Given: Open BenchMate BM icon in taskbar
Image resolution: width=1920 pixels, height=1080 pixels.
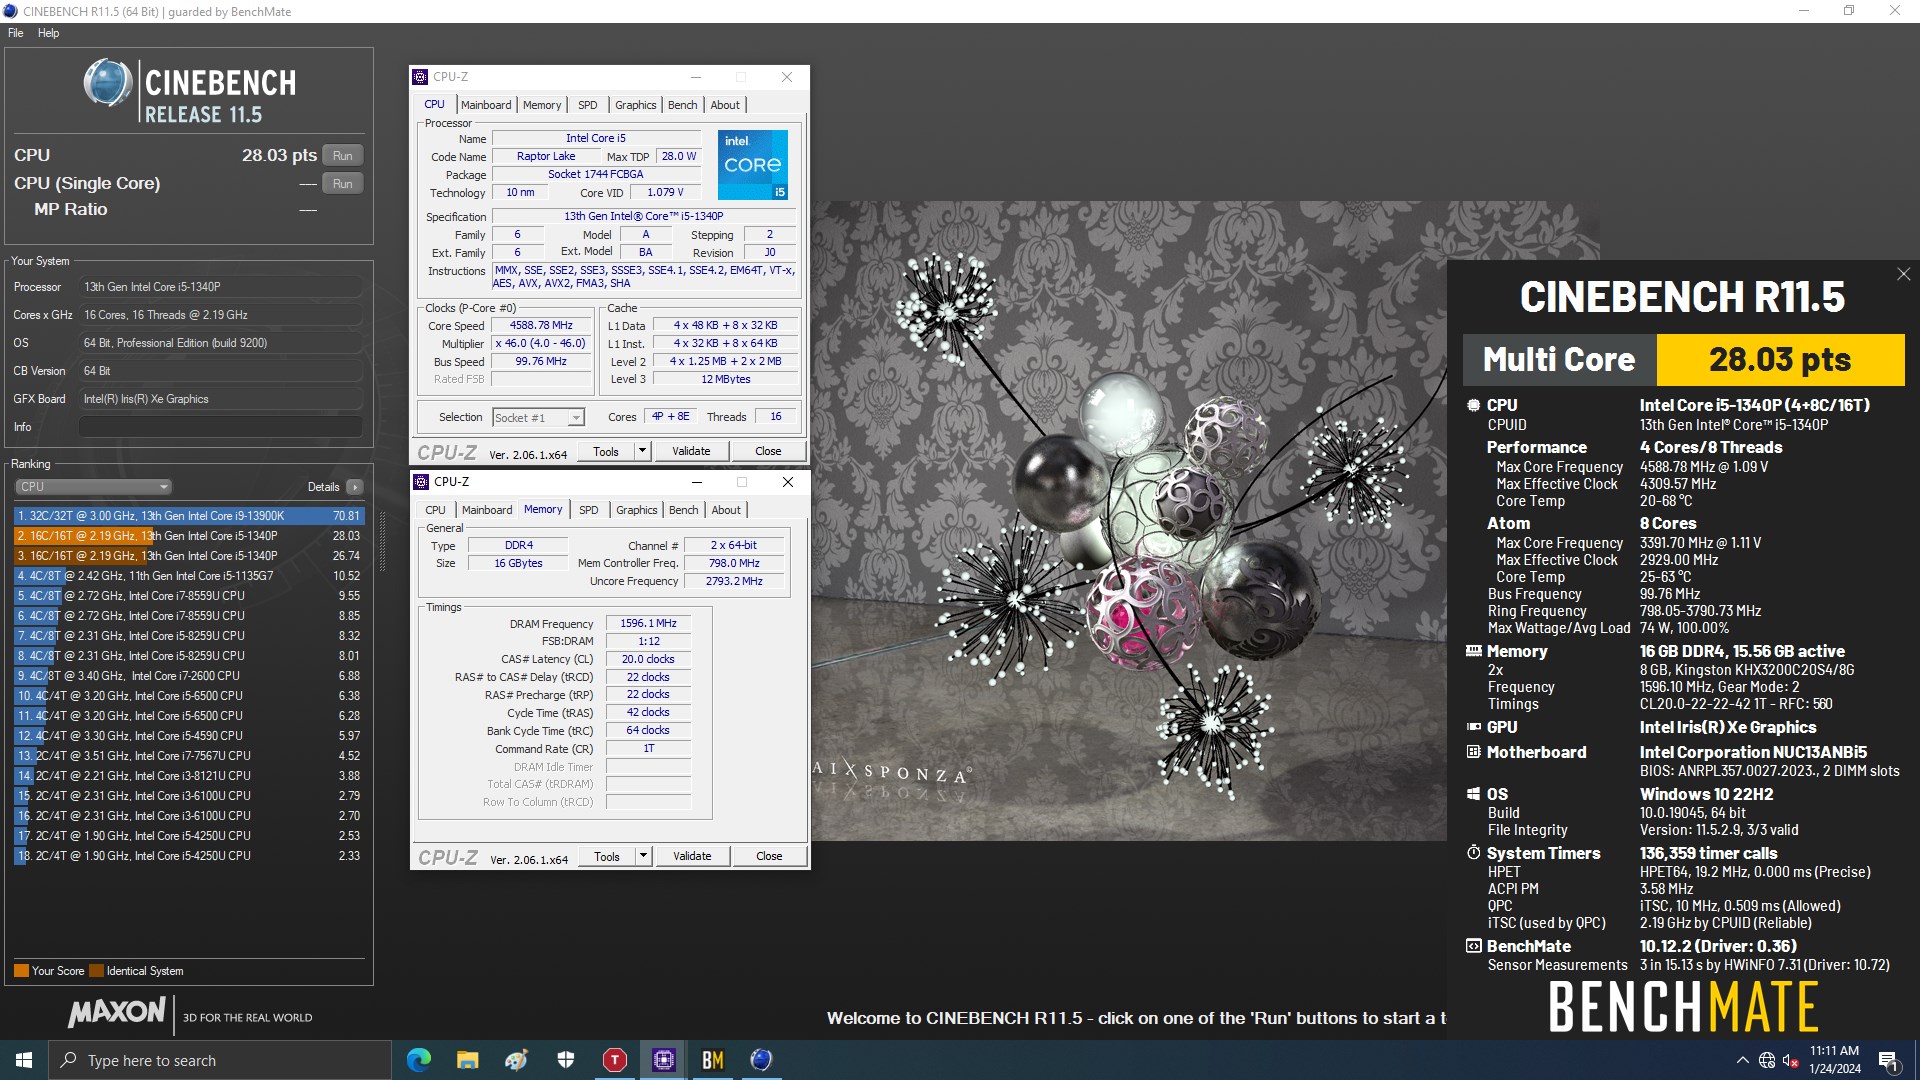Looking at the screenshot, I should pos(713,1060).
